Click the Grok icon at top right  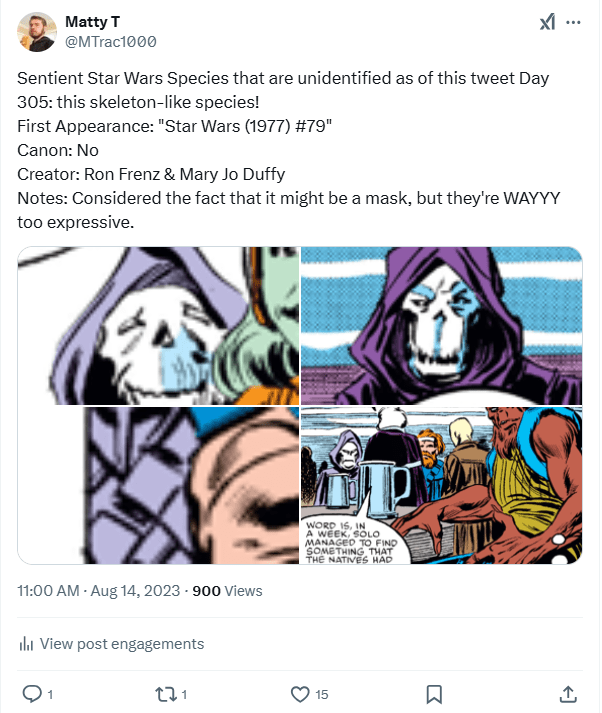pos(547,23)
